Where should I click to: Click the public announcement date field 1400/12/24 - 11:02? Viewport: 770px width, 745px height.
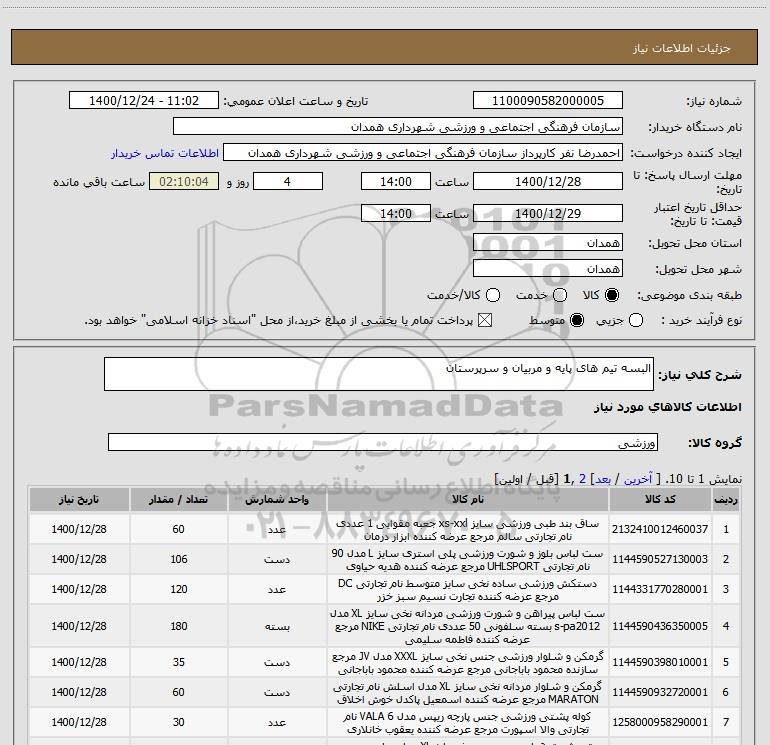click(x=144, y=101)
